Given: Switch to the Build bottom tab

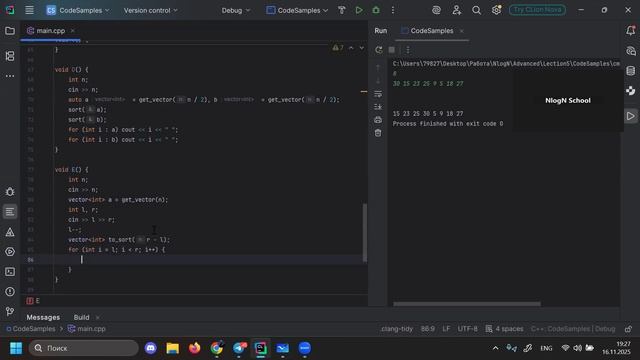Looking at the screenshot, I should pyautogui.click(x=81, y=317).
